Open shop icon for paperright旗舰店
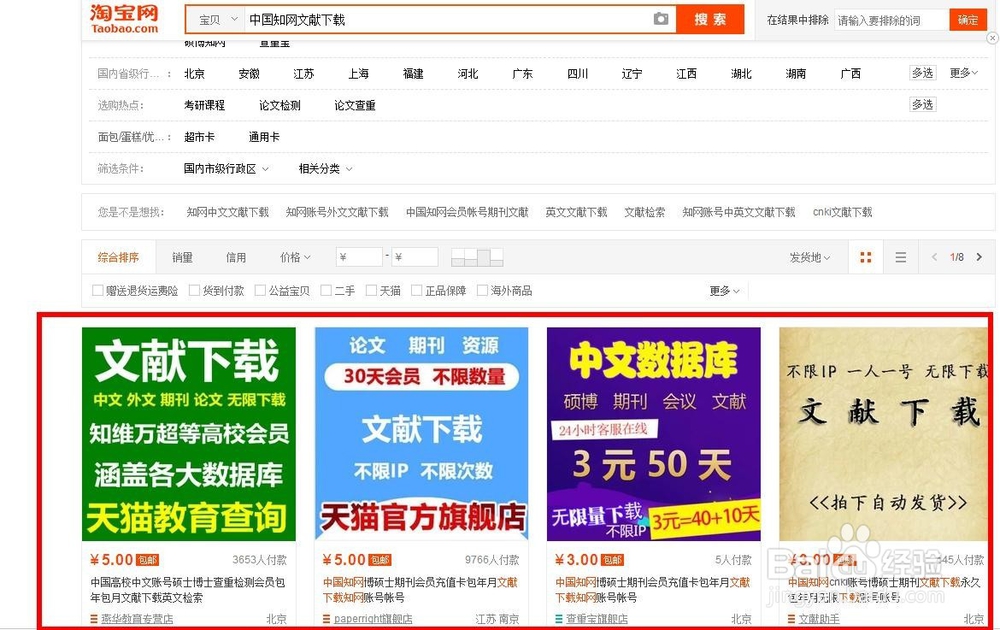 327,619
